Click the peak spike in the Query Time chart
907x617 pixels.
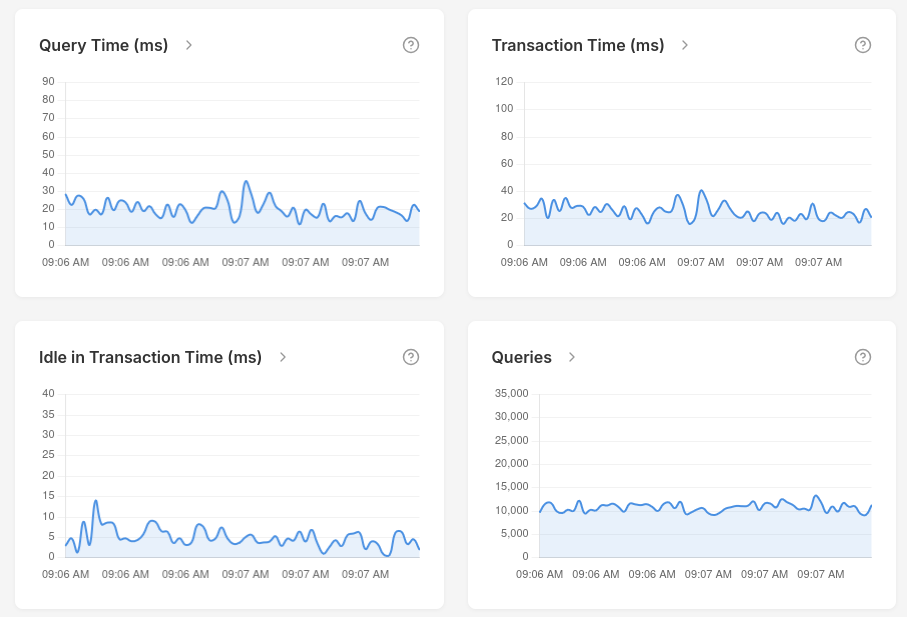click(x=247, y=181)
